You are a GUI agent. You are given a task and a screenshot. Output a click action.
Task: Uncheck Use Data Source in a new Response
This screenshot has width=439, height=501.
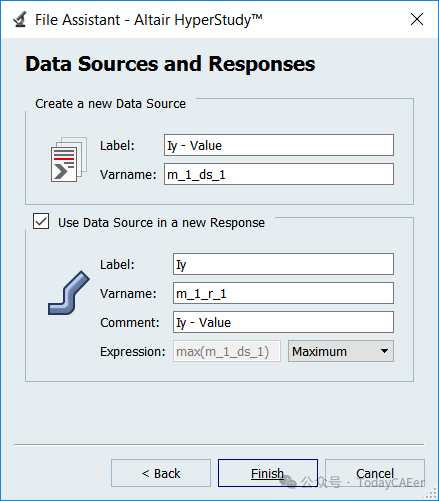(x=41, y=222)
